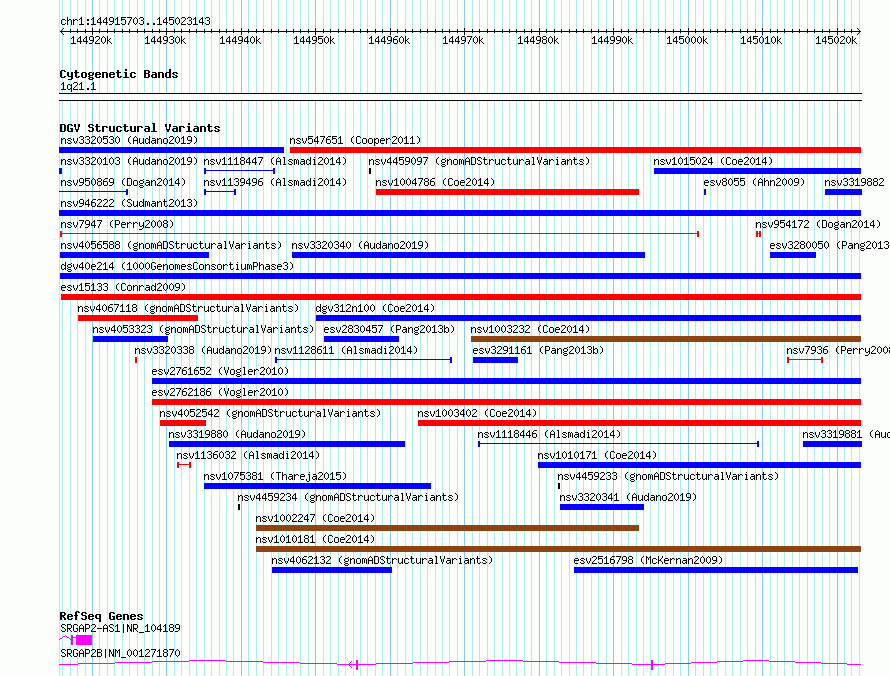This screenshot has width=890, height=676.
Task: Click chr1:144915703..145023143 coordinates text
Action: [x=135, y=22]
